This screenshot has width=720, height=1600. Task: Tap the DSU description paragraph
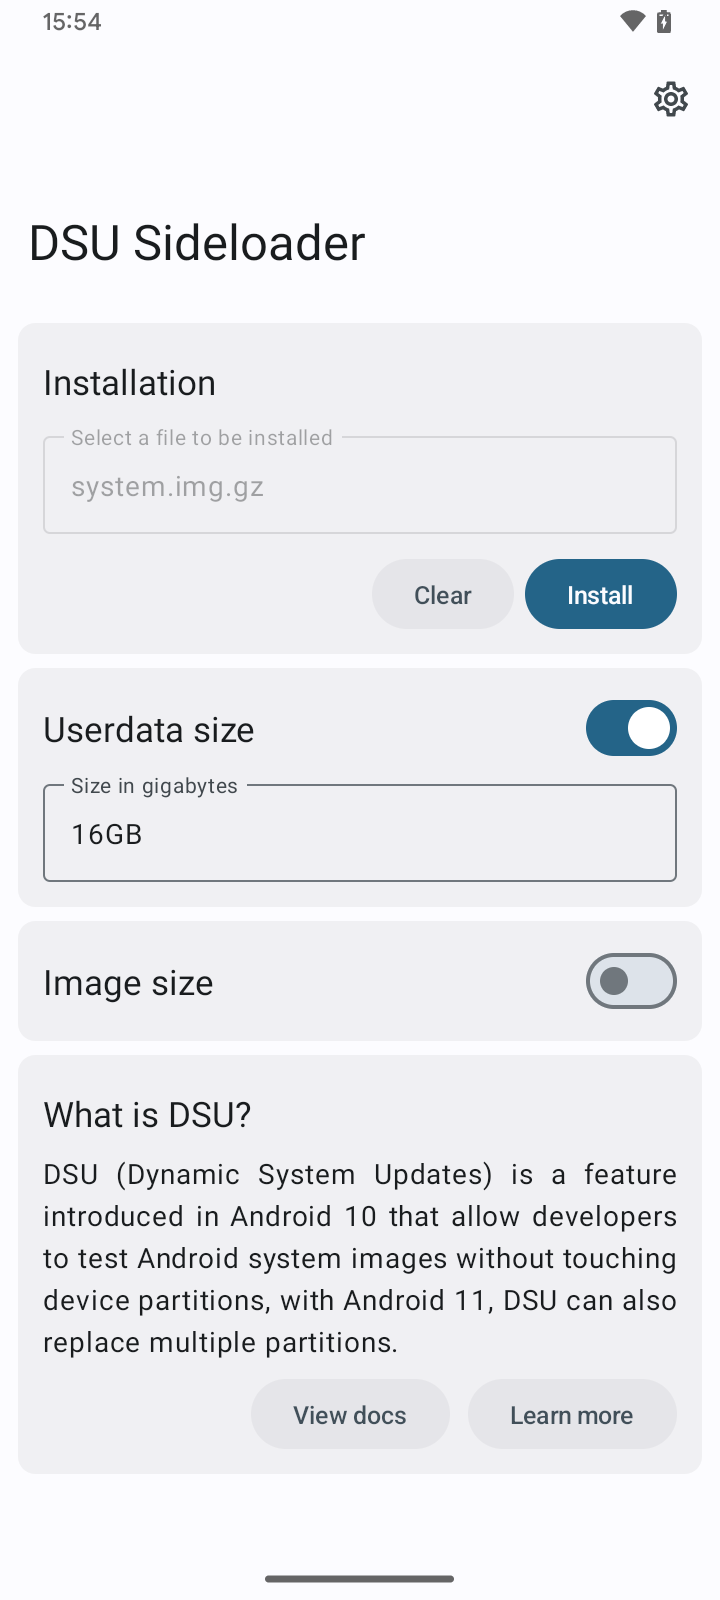(x=360, y=1258)
